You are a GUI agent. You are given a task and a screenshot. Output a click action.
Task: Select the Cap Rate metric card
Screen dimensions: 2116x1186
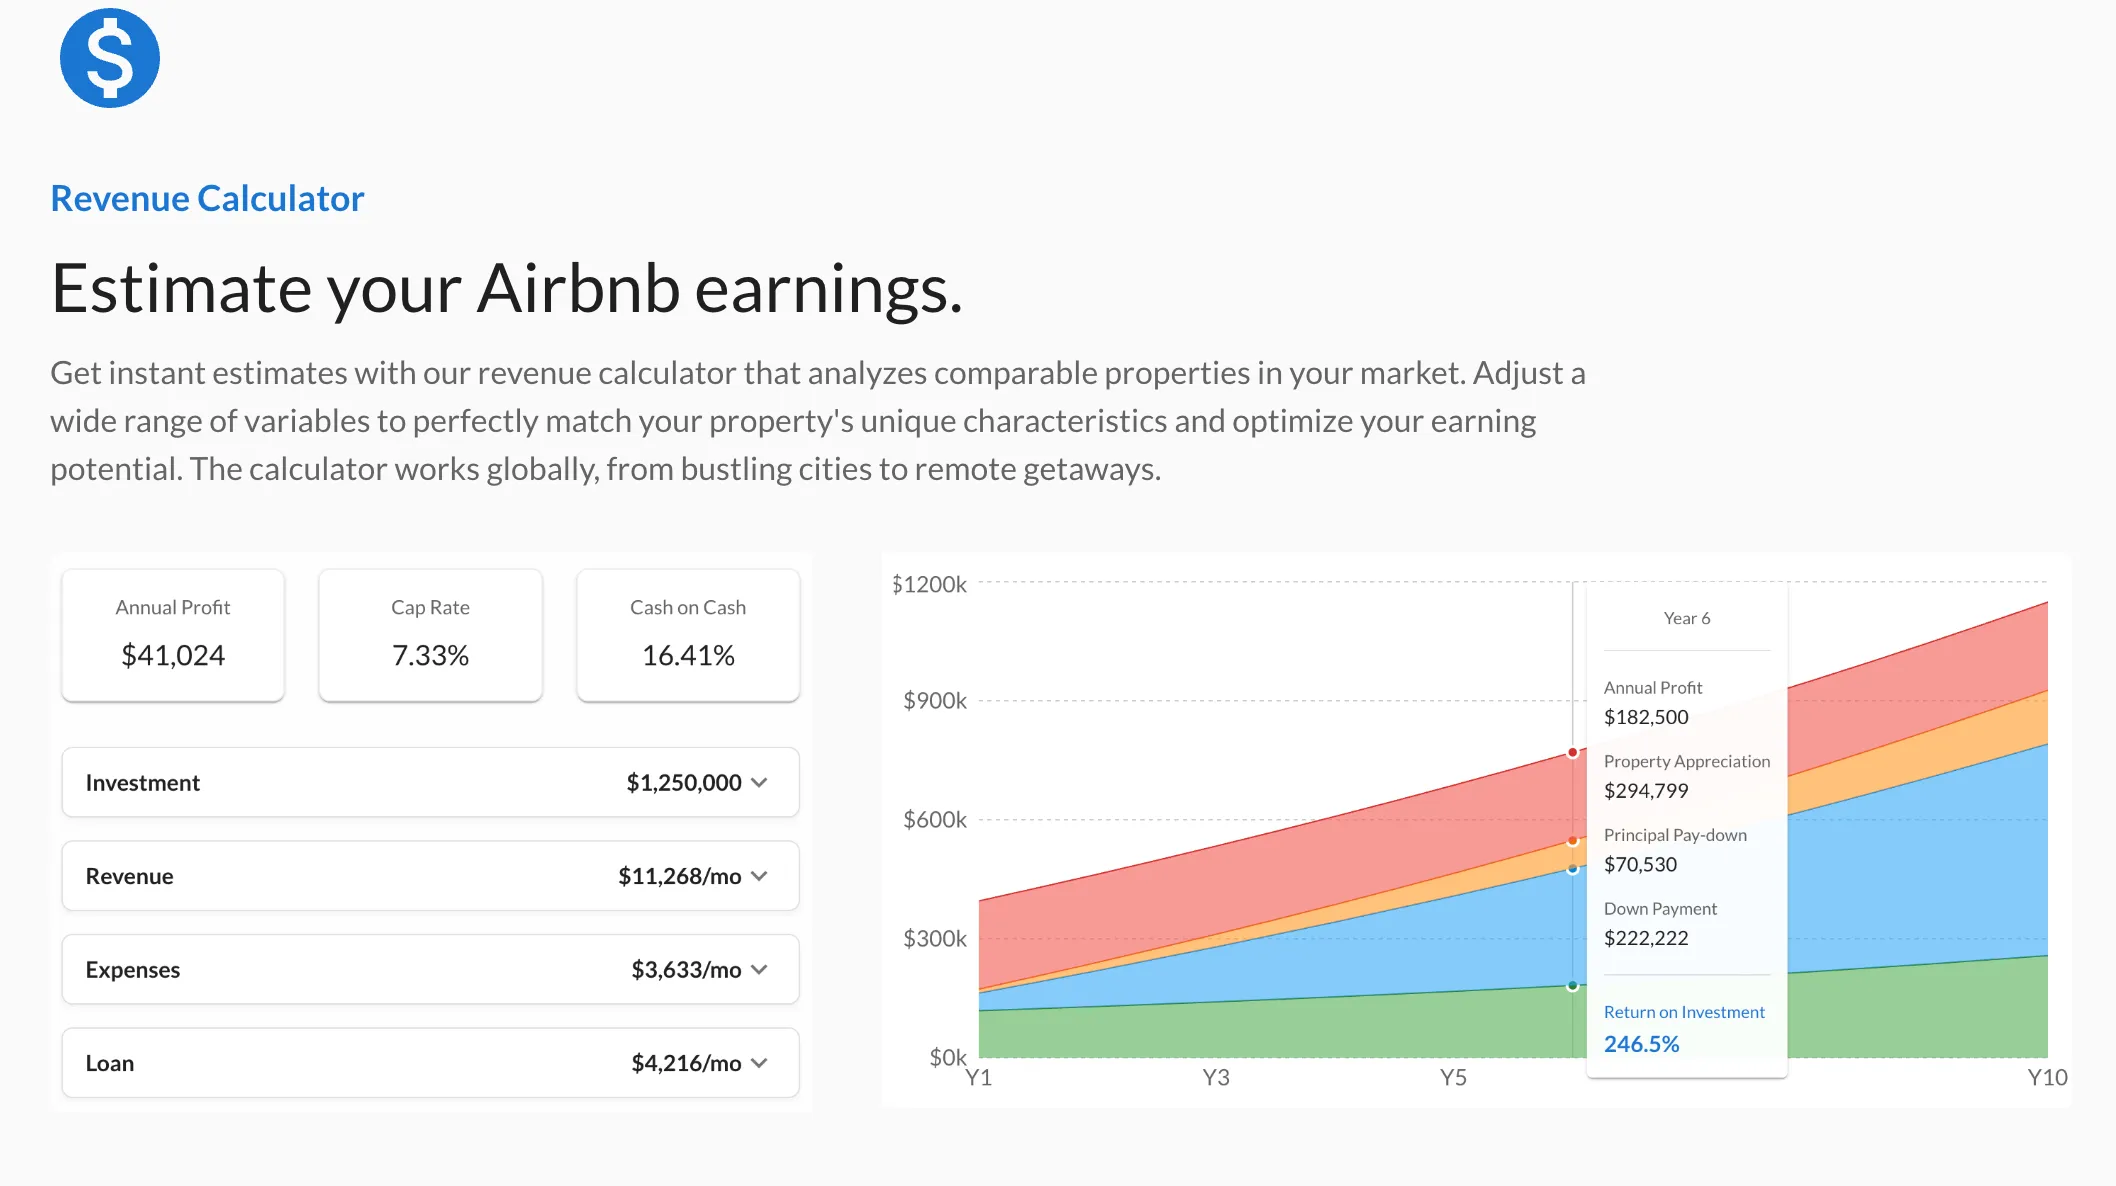click(430, 635)
